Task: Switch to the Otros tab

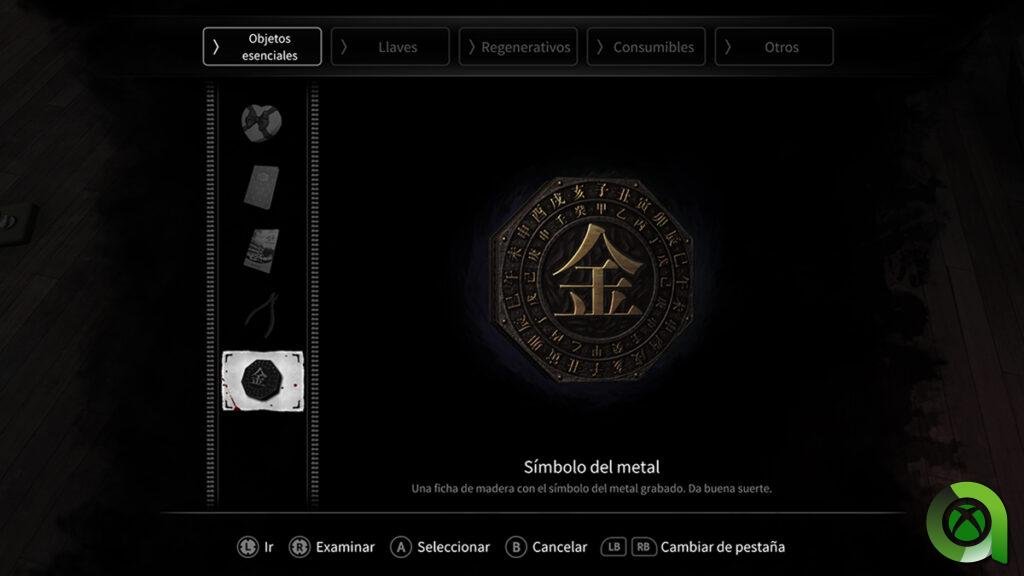Action: (x=774, y=46)
